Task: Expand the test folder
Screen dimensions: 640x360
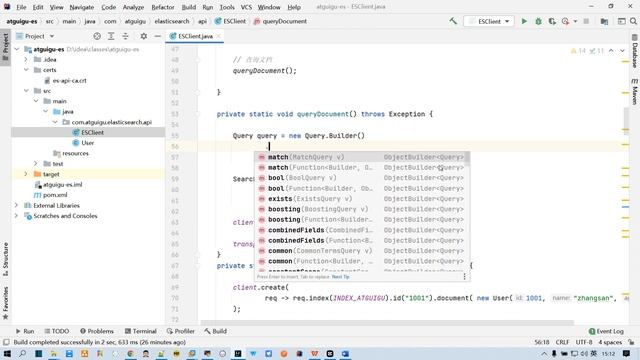Action: click(36, 164)
